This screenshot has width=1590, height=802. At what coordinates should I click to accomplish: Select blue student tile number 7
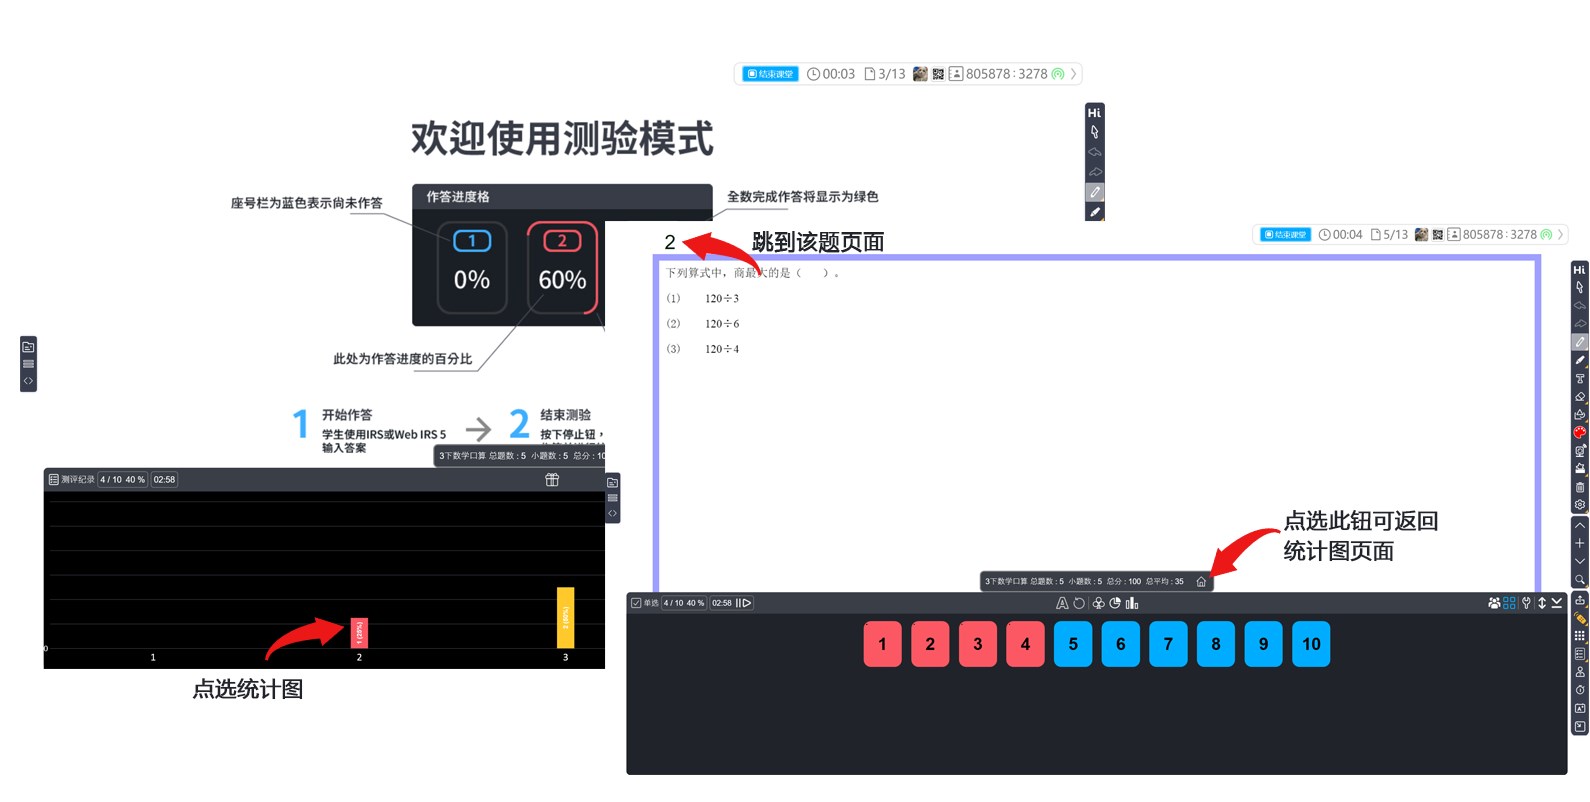(x=1168, y=645)
